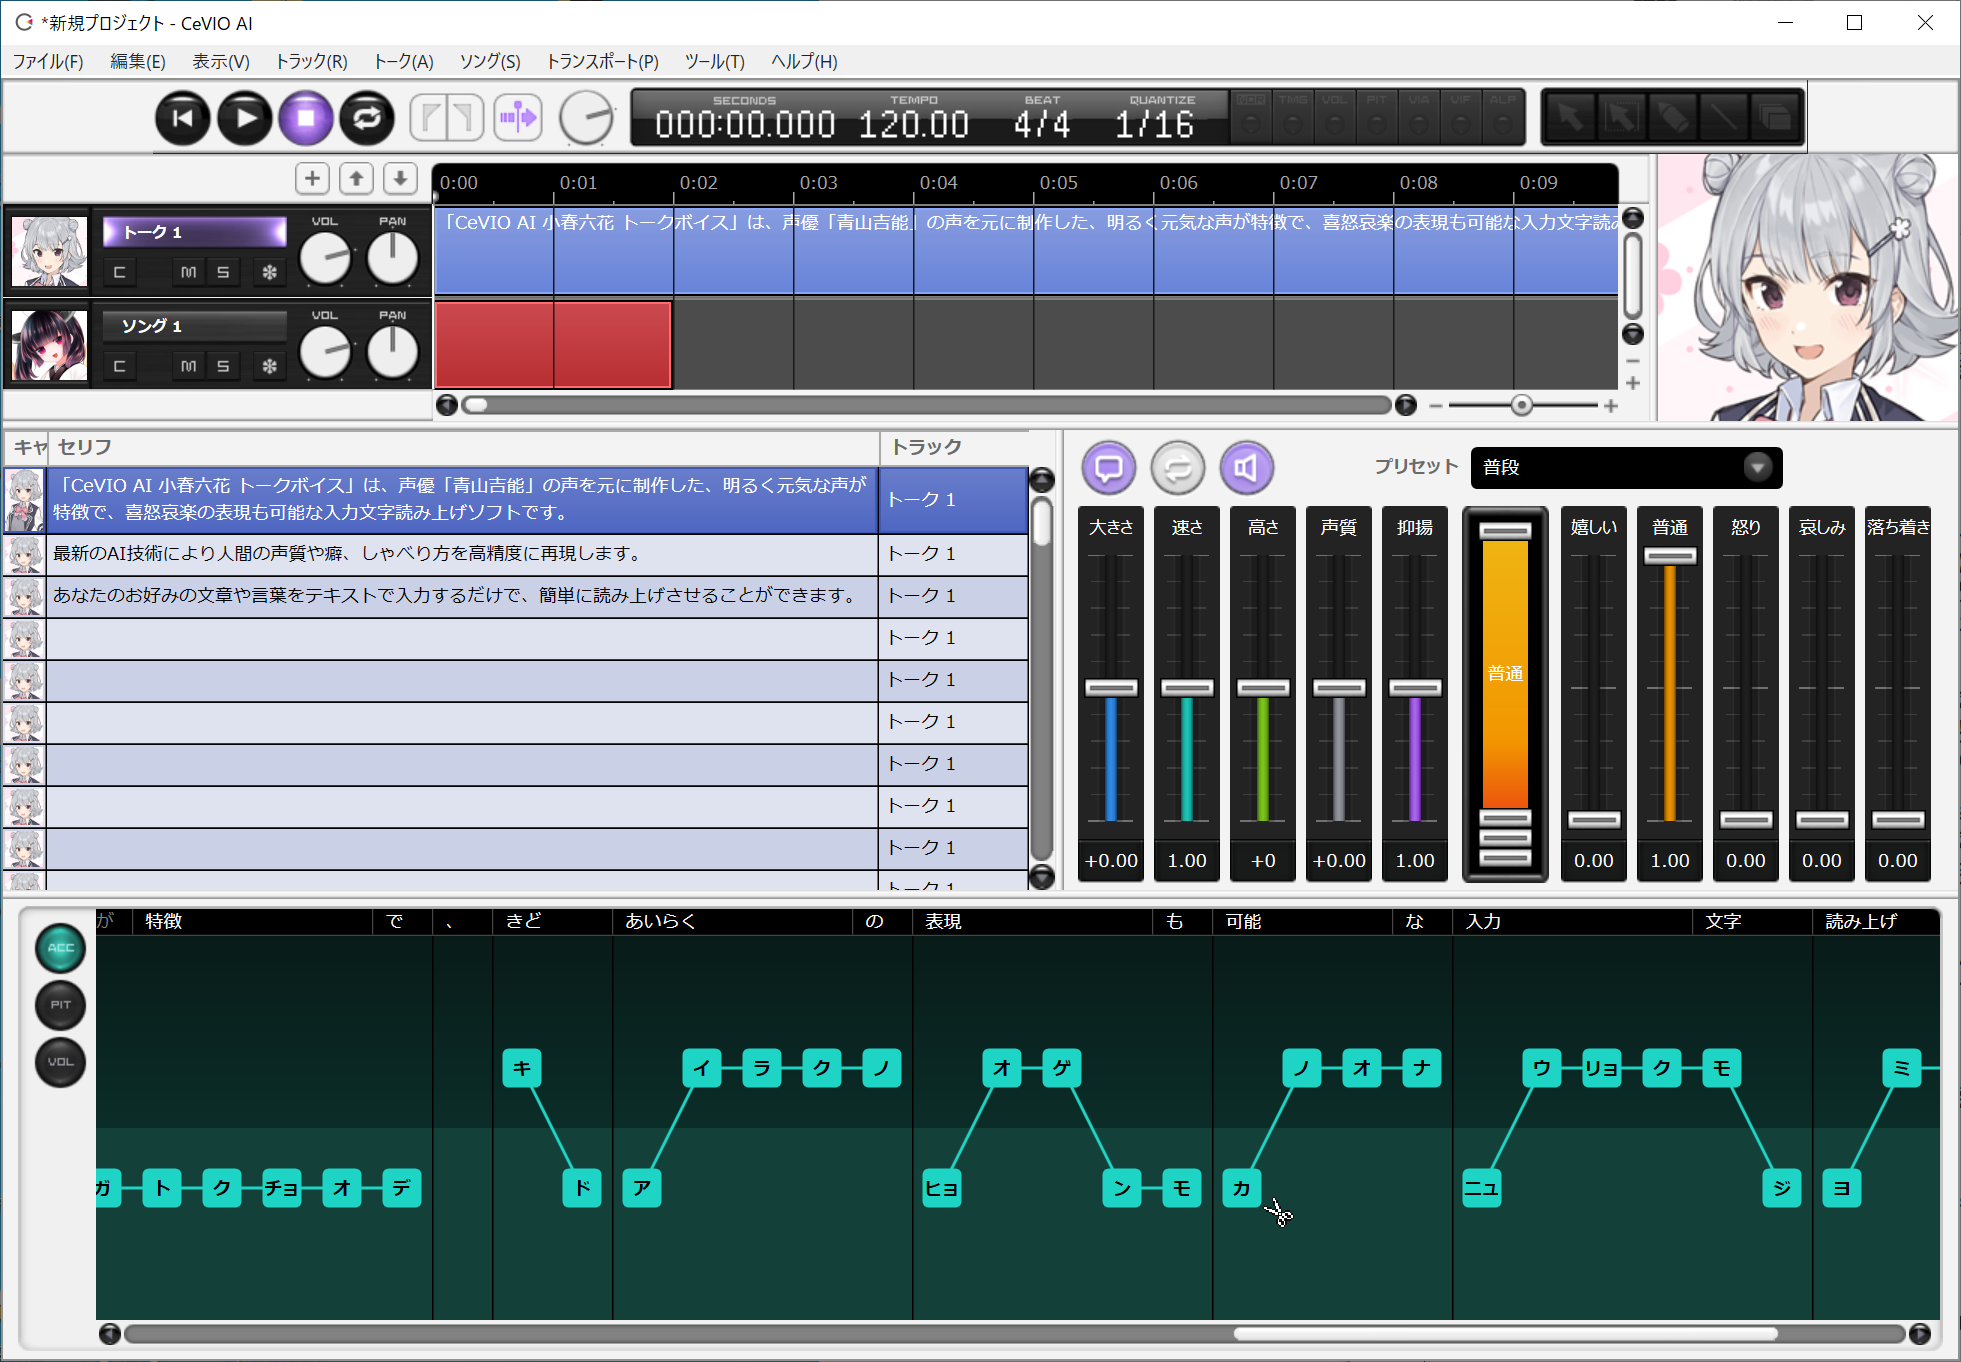Image resolution: width=1961 pixels, height=1362 pixels.
Task: Open the BEAT 4/4 setting
Action: click(x=1042, y=124)
